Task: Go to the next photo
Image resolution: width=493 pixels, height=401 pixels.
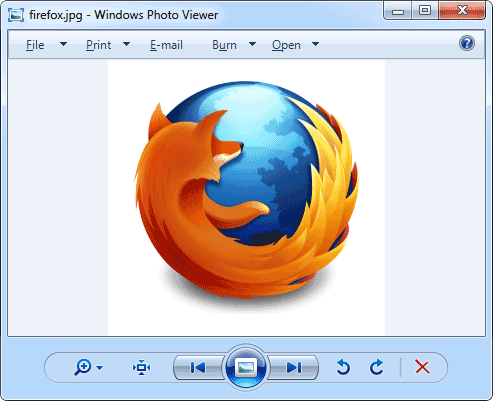Action: click(x=293, y=367)
